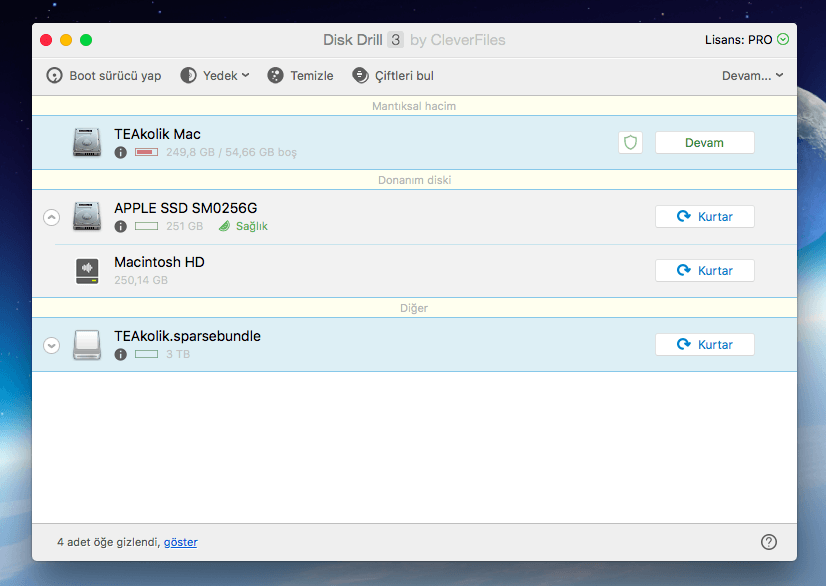The width and height of the screenshot is (826, 586).
Task: Select the TEAkolik.sparsebundle name
Action: (x=188, y=336)
